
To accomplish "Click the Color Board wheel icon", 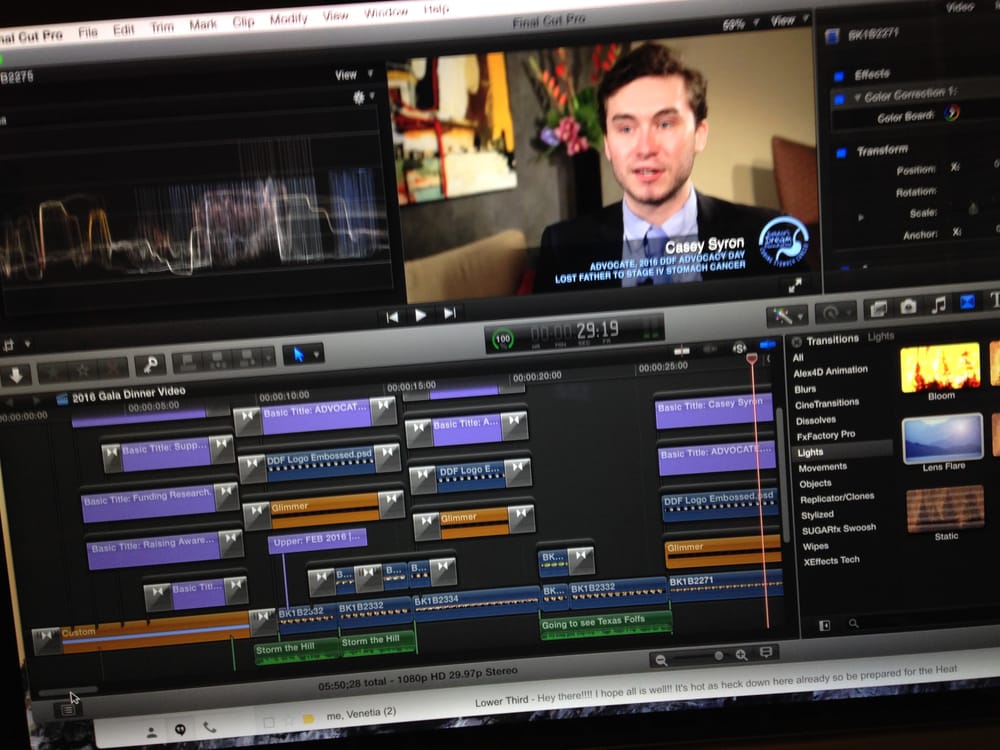I will pos(951,113).
